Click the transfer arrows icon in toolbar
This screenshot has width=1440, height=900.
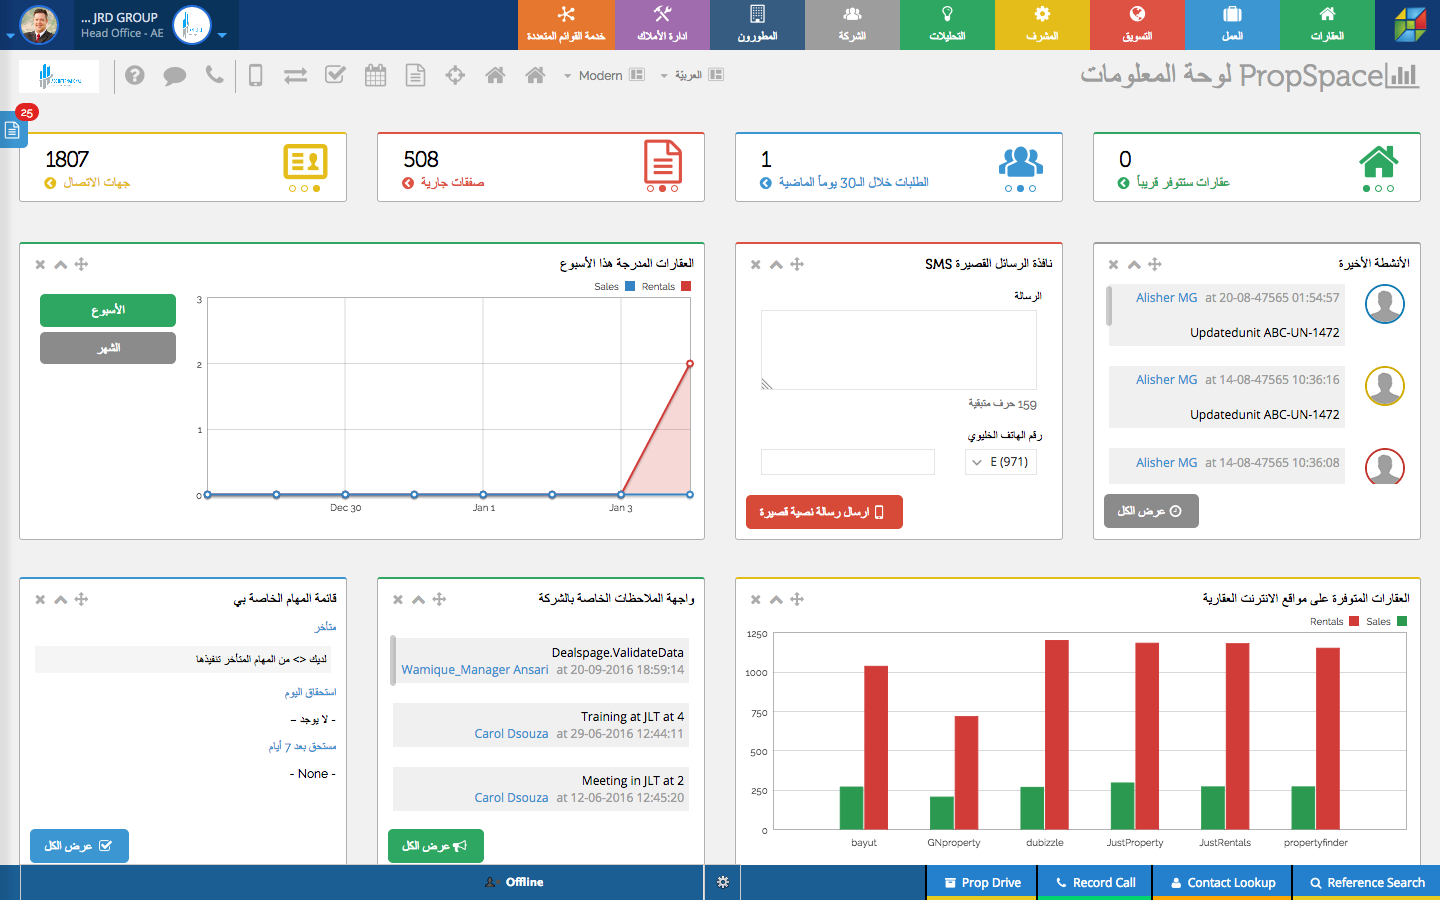295,75
